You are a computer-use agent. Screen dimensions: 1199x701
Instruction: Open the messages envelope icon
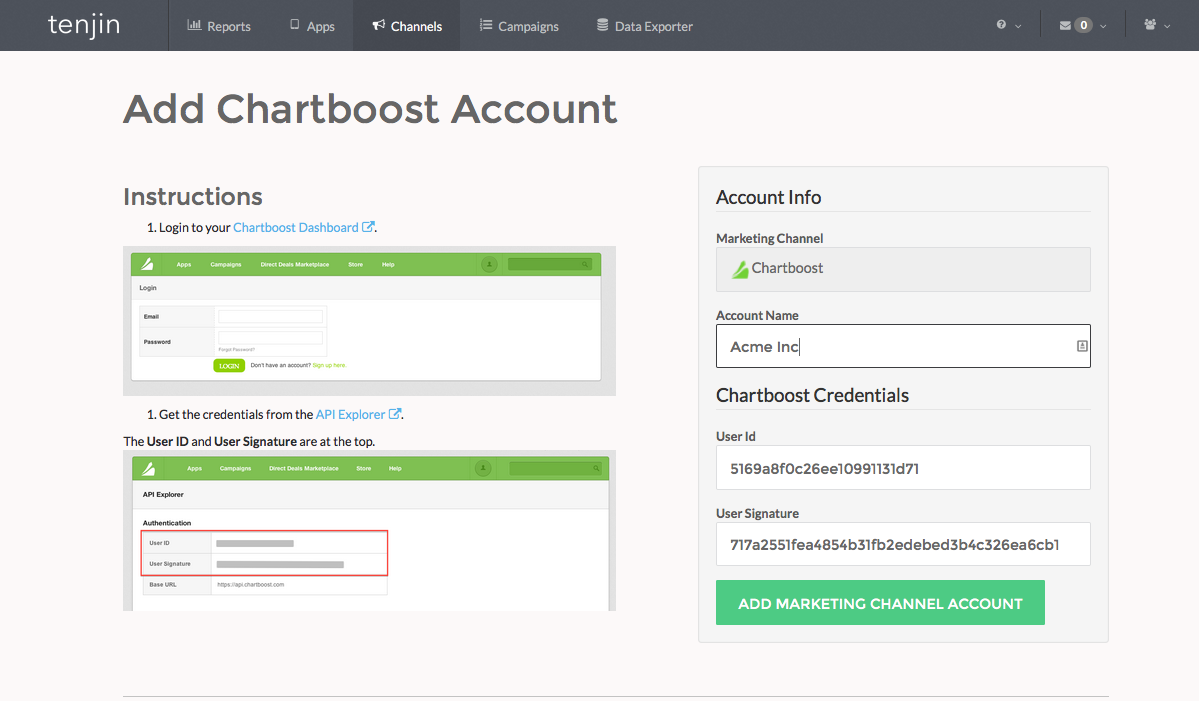point(1065,25)
